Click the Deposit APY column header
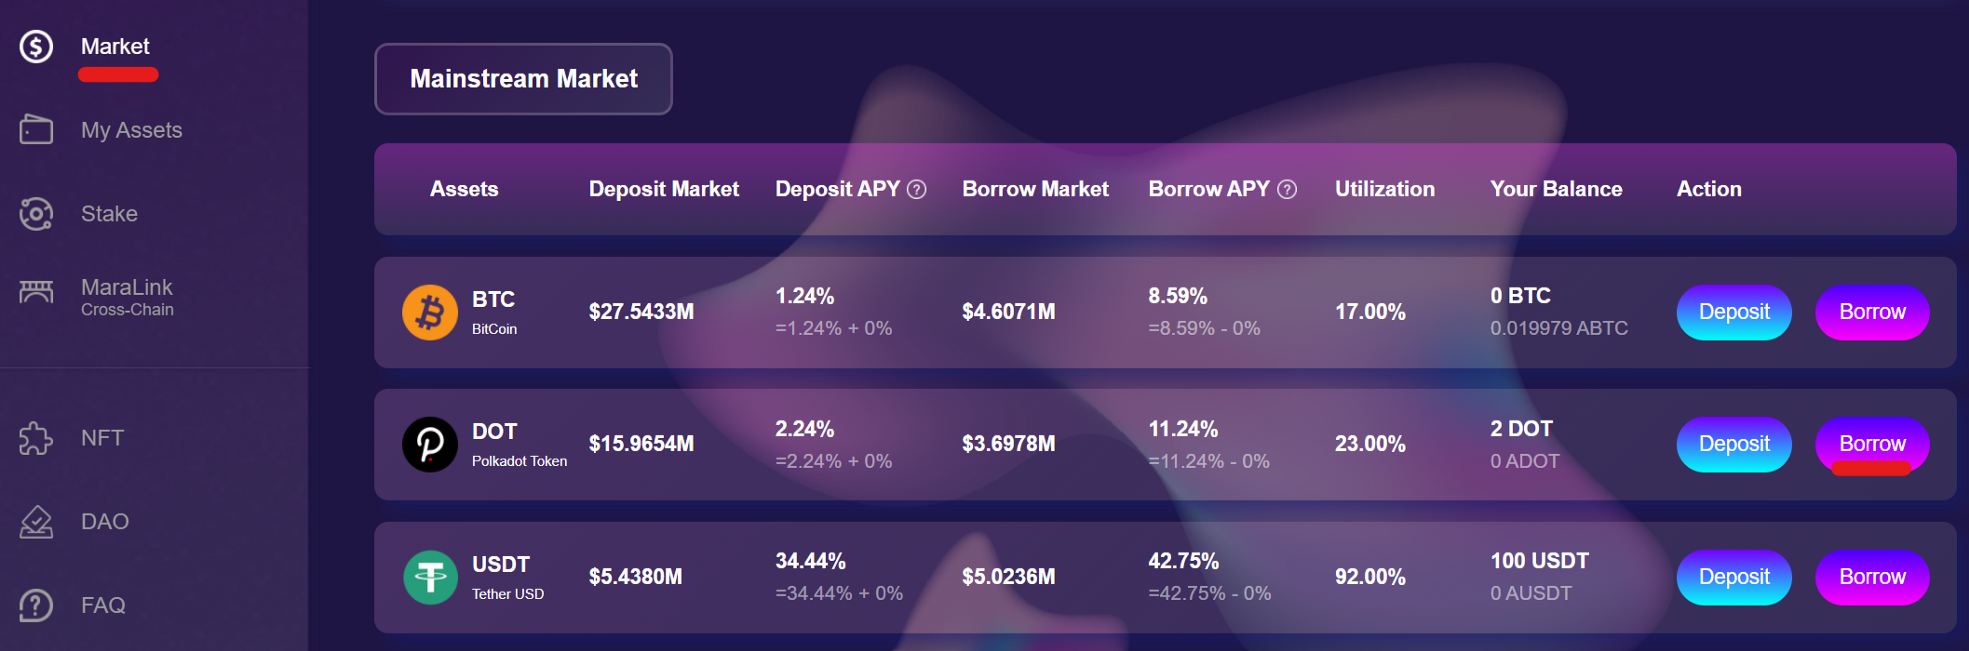Viewport: 1969px width, 651px height. point(838,189)
